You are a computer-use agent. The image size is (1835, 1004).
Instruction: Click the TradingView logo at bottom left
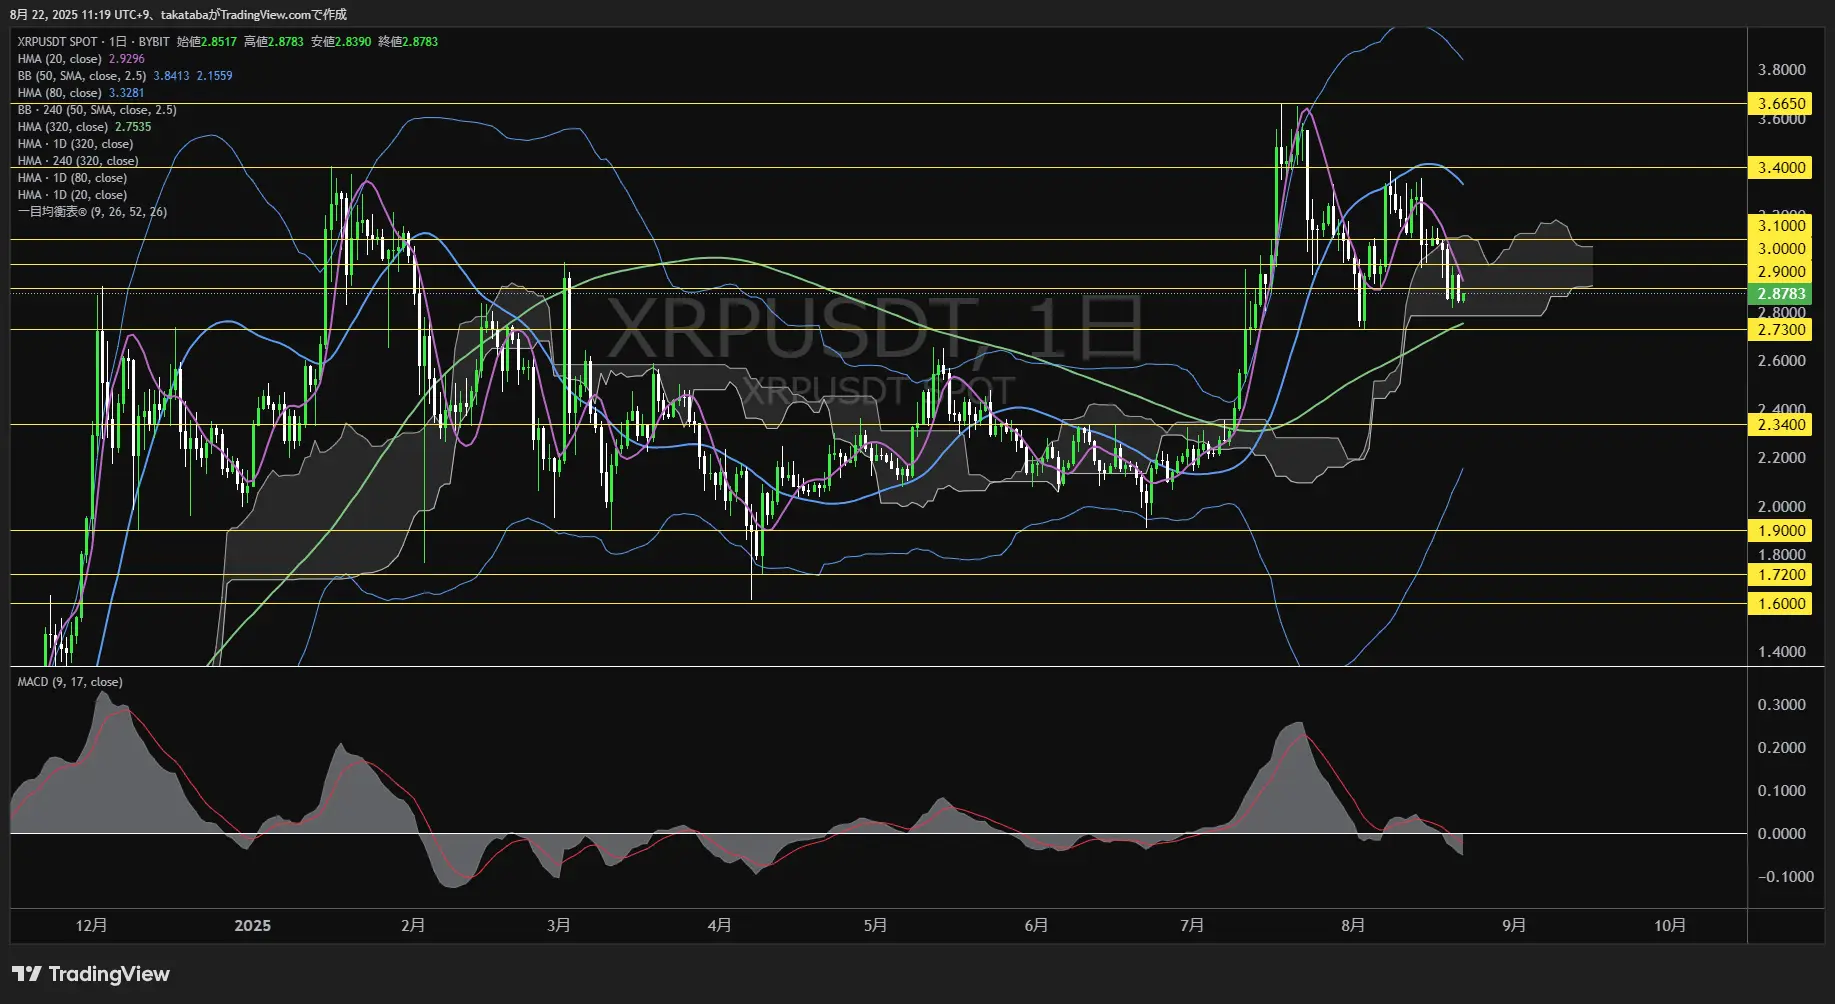(90, 974)
